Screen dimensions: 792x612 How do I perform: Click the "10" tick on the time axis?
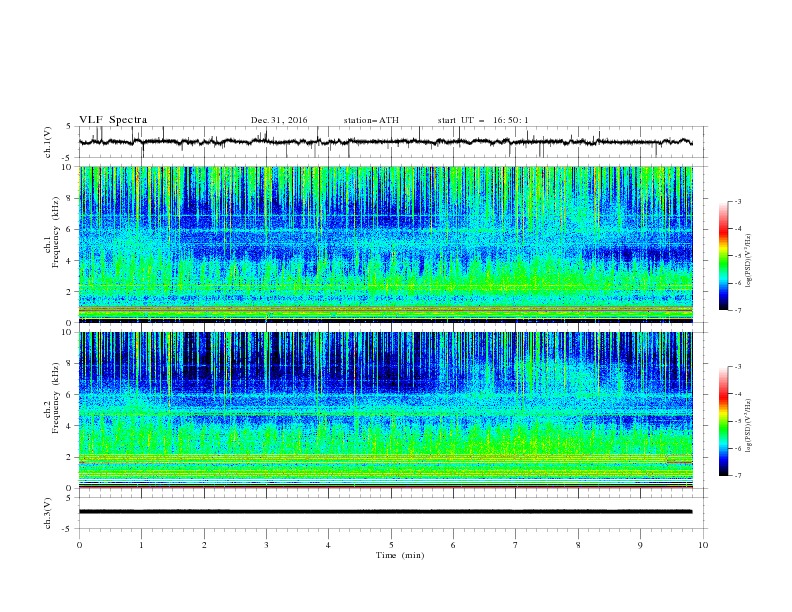703,545
